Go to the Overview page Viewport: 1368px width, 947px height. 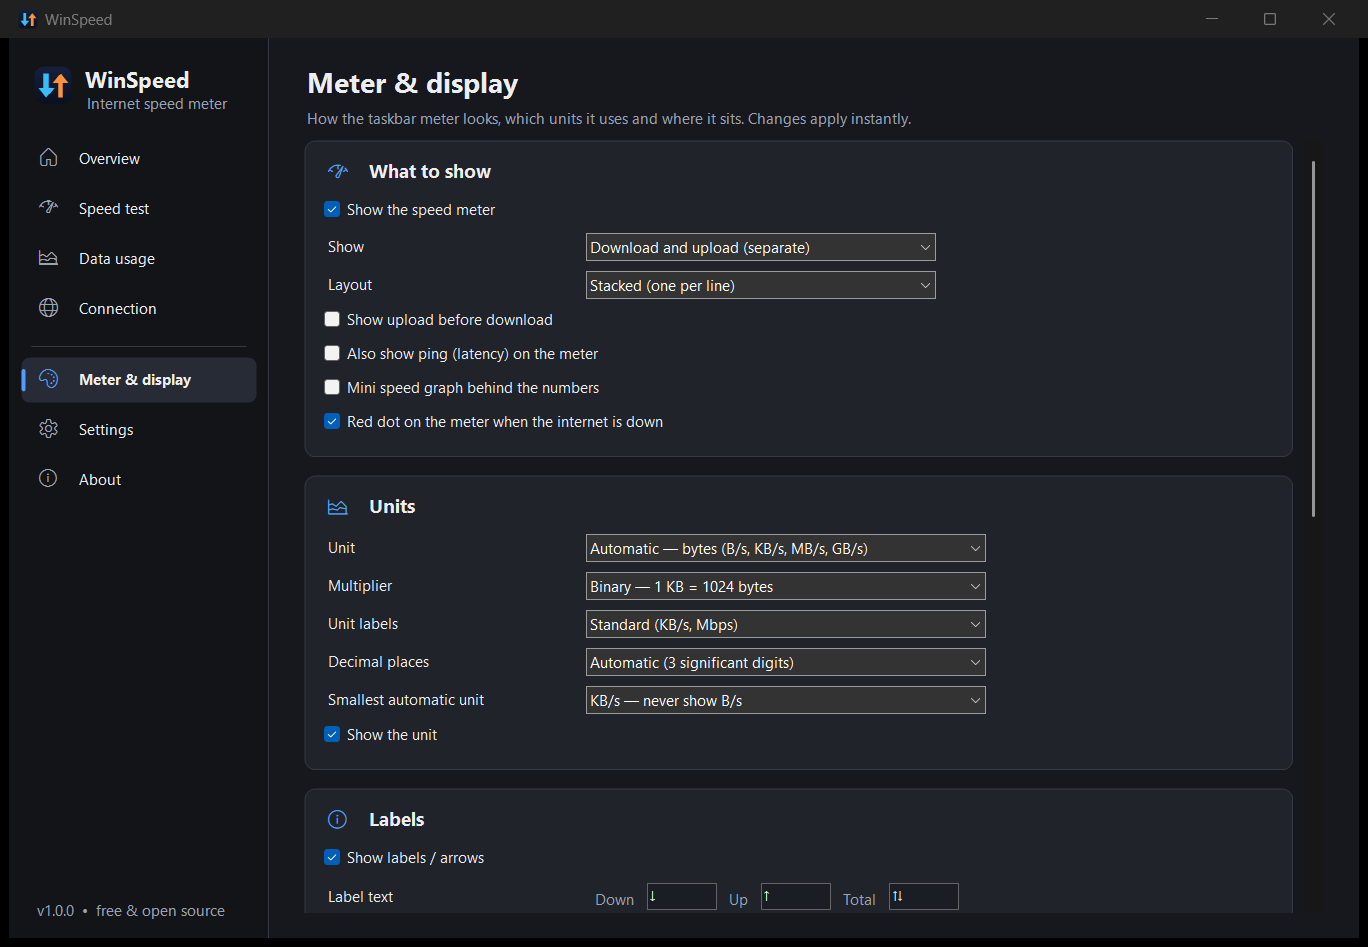point(139,158)
